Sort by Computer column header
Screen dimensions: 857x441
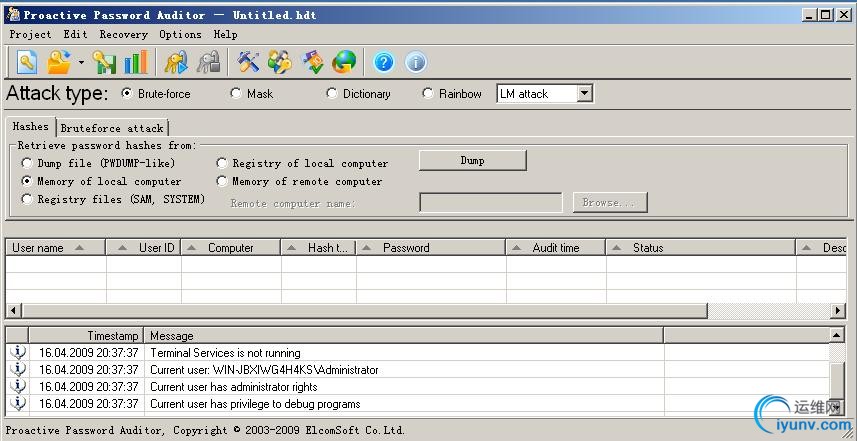point(231,248)
